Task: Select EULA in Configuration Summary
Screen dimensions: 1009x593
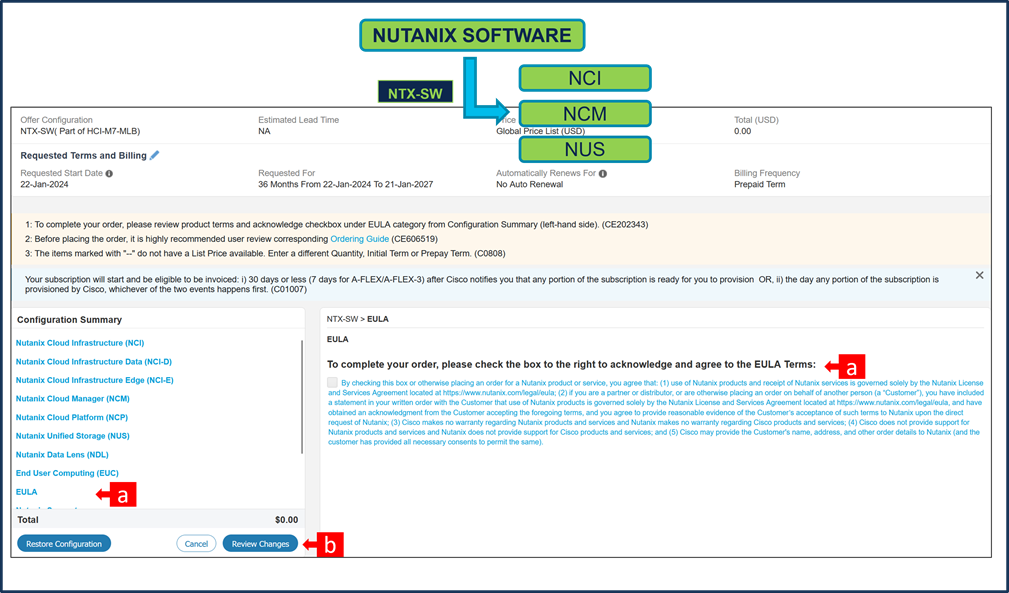Action: coord(26,492)
